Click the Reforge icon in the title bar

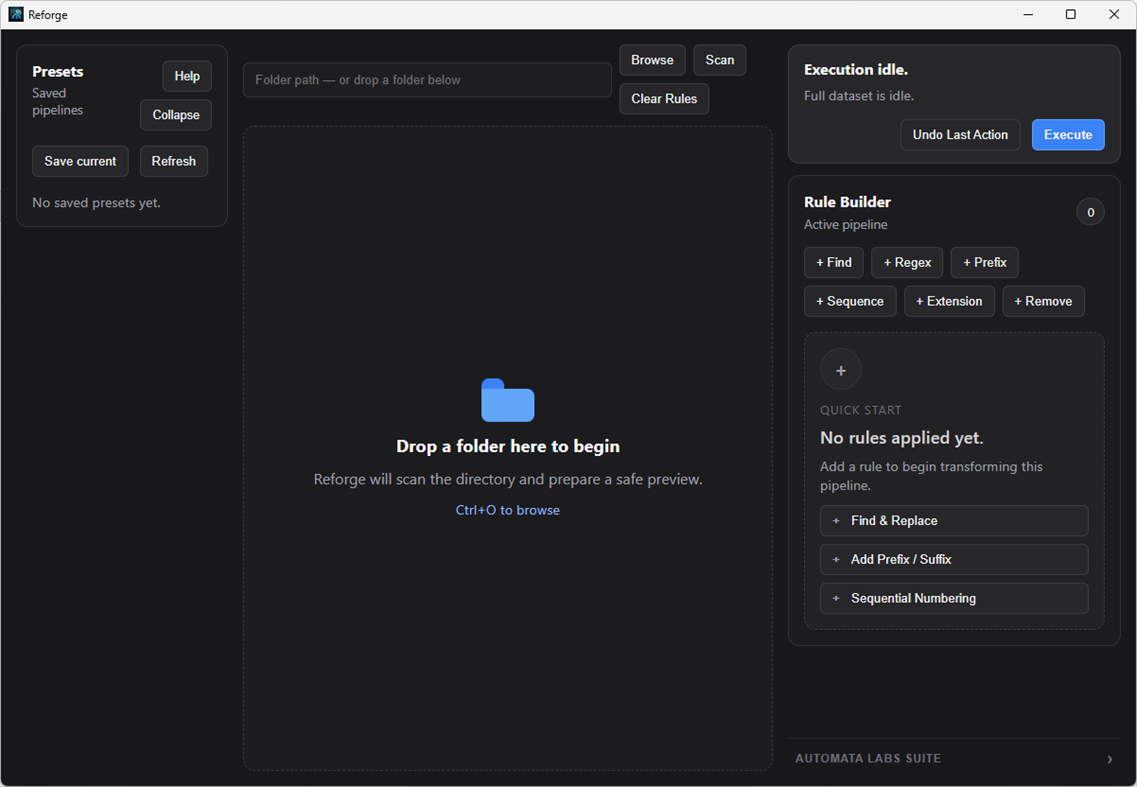click(14, 14)
